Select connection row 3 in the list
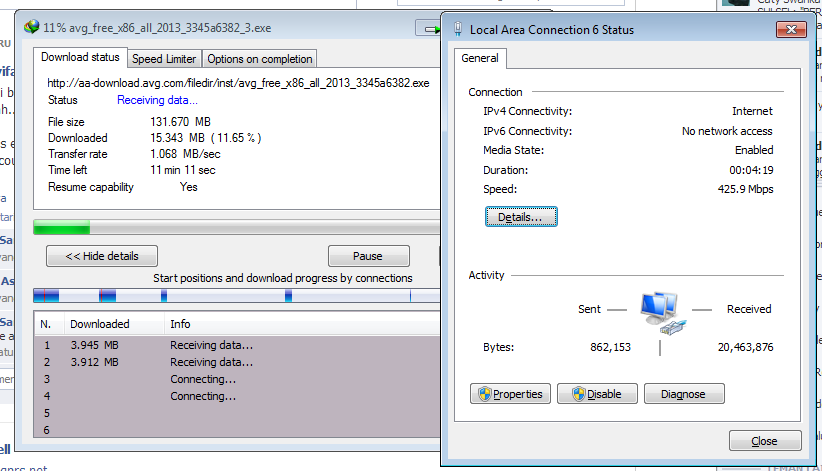Viewport: 822px width, 471px height. (237, 379)
